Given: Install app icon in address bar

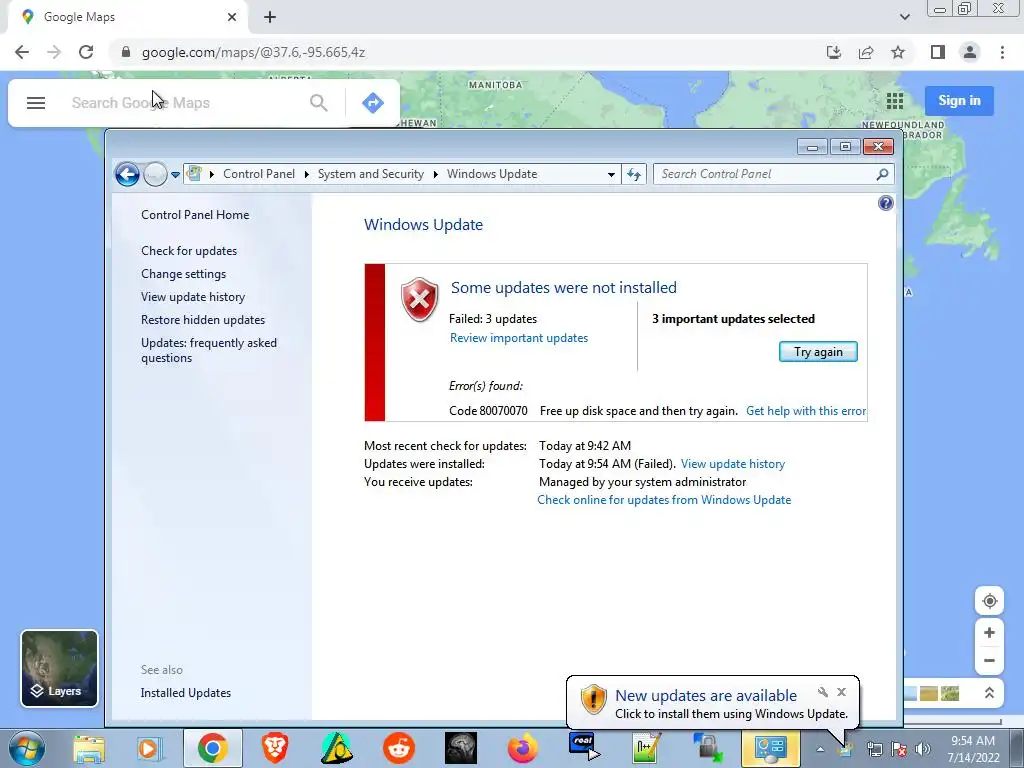Looking at the screenshot, I should point(834,52).
